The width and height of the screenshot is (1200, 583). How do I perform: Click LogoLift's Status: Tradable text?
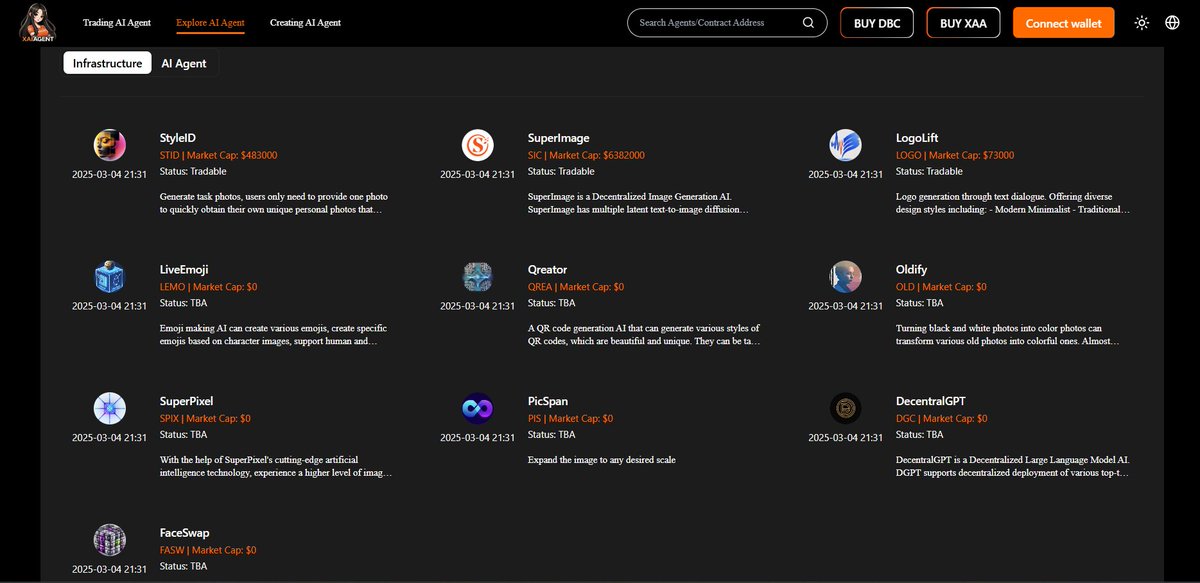tap(929, 171)
